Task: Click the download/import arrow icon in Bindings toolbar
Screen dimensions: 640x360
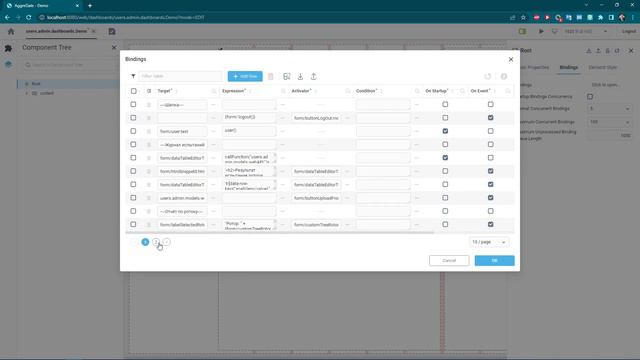Action: tap(300, 76)
